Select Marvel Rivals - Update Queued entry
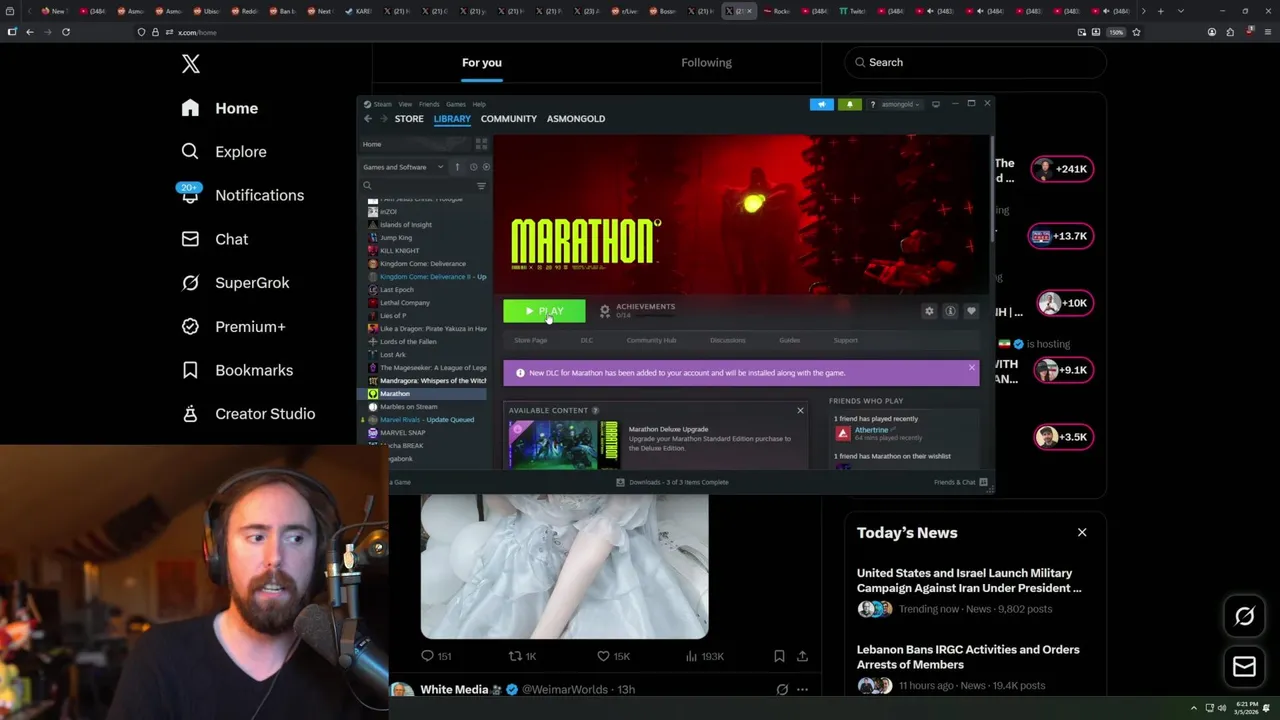 427,420
